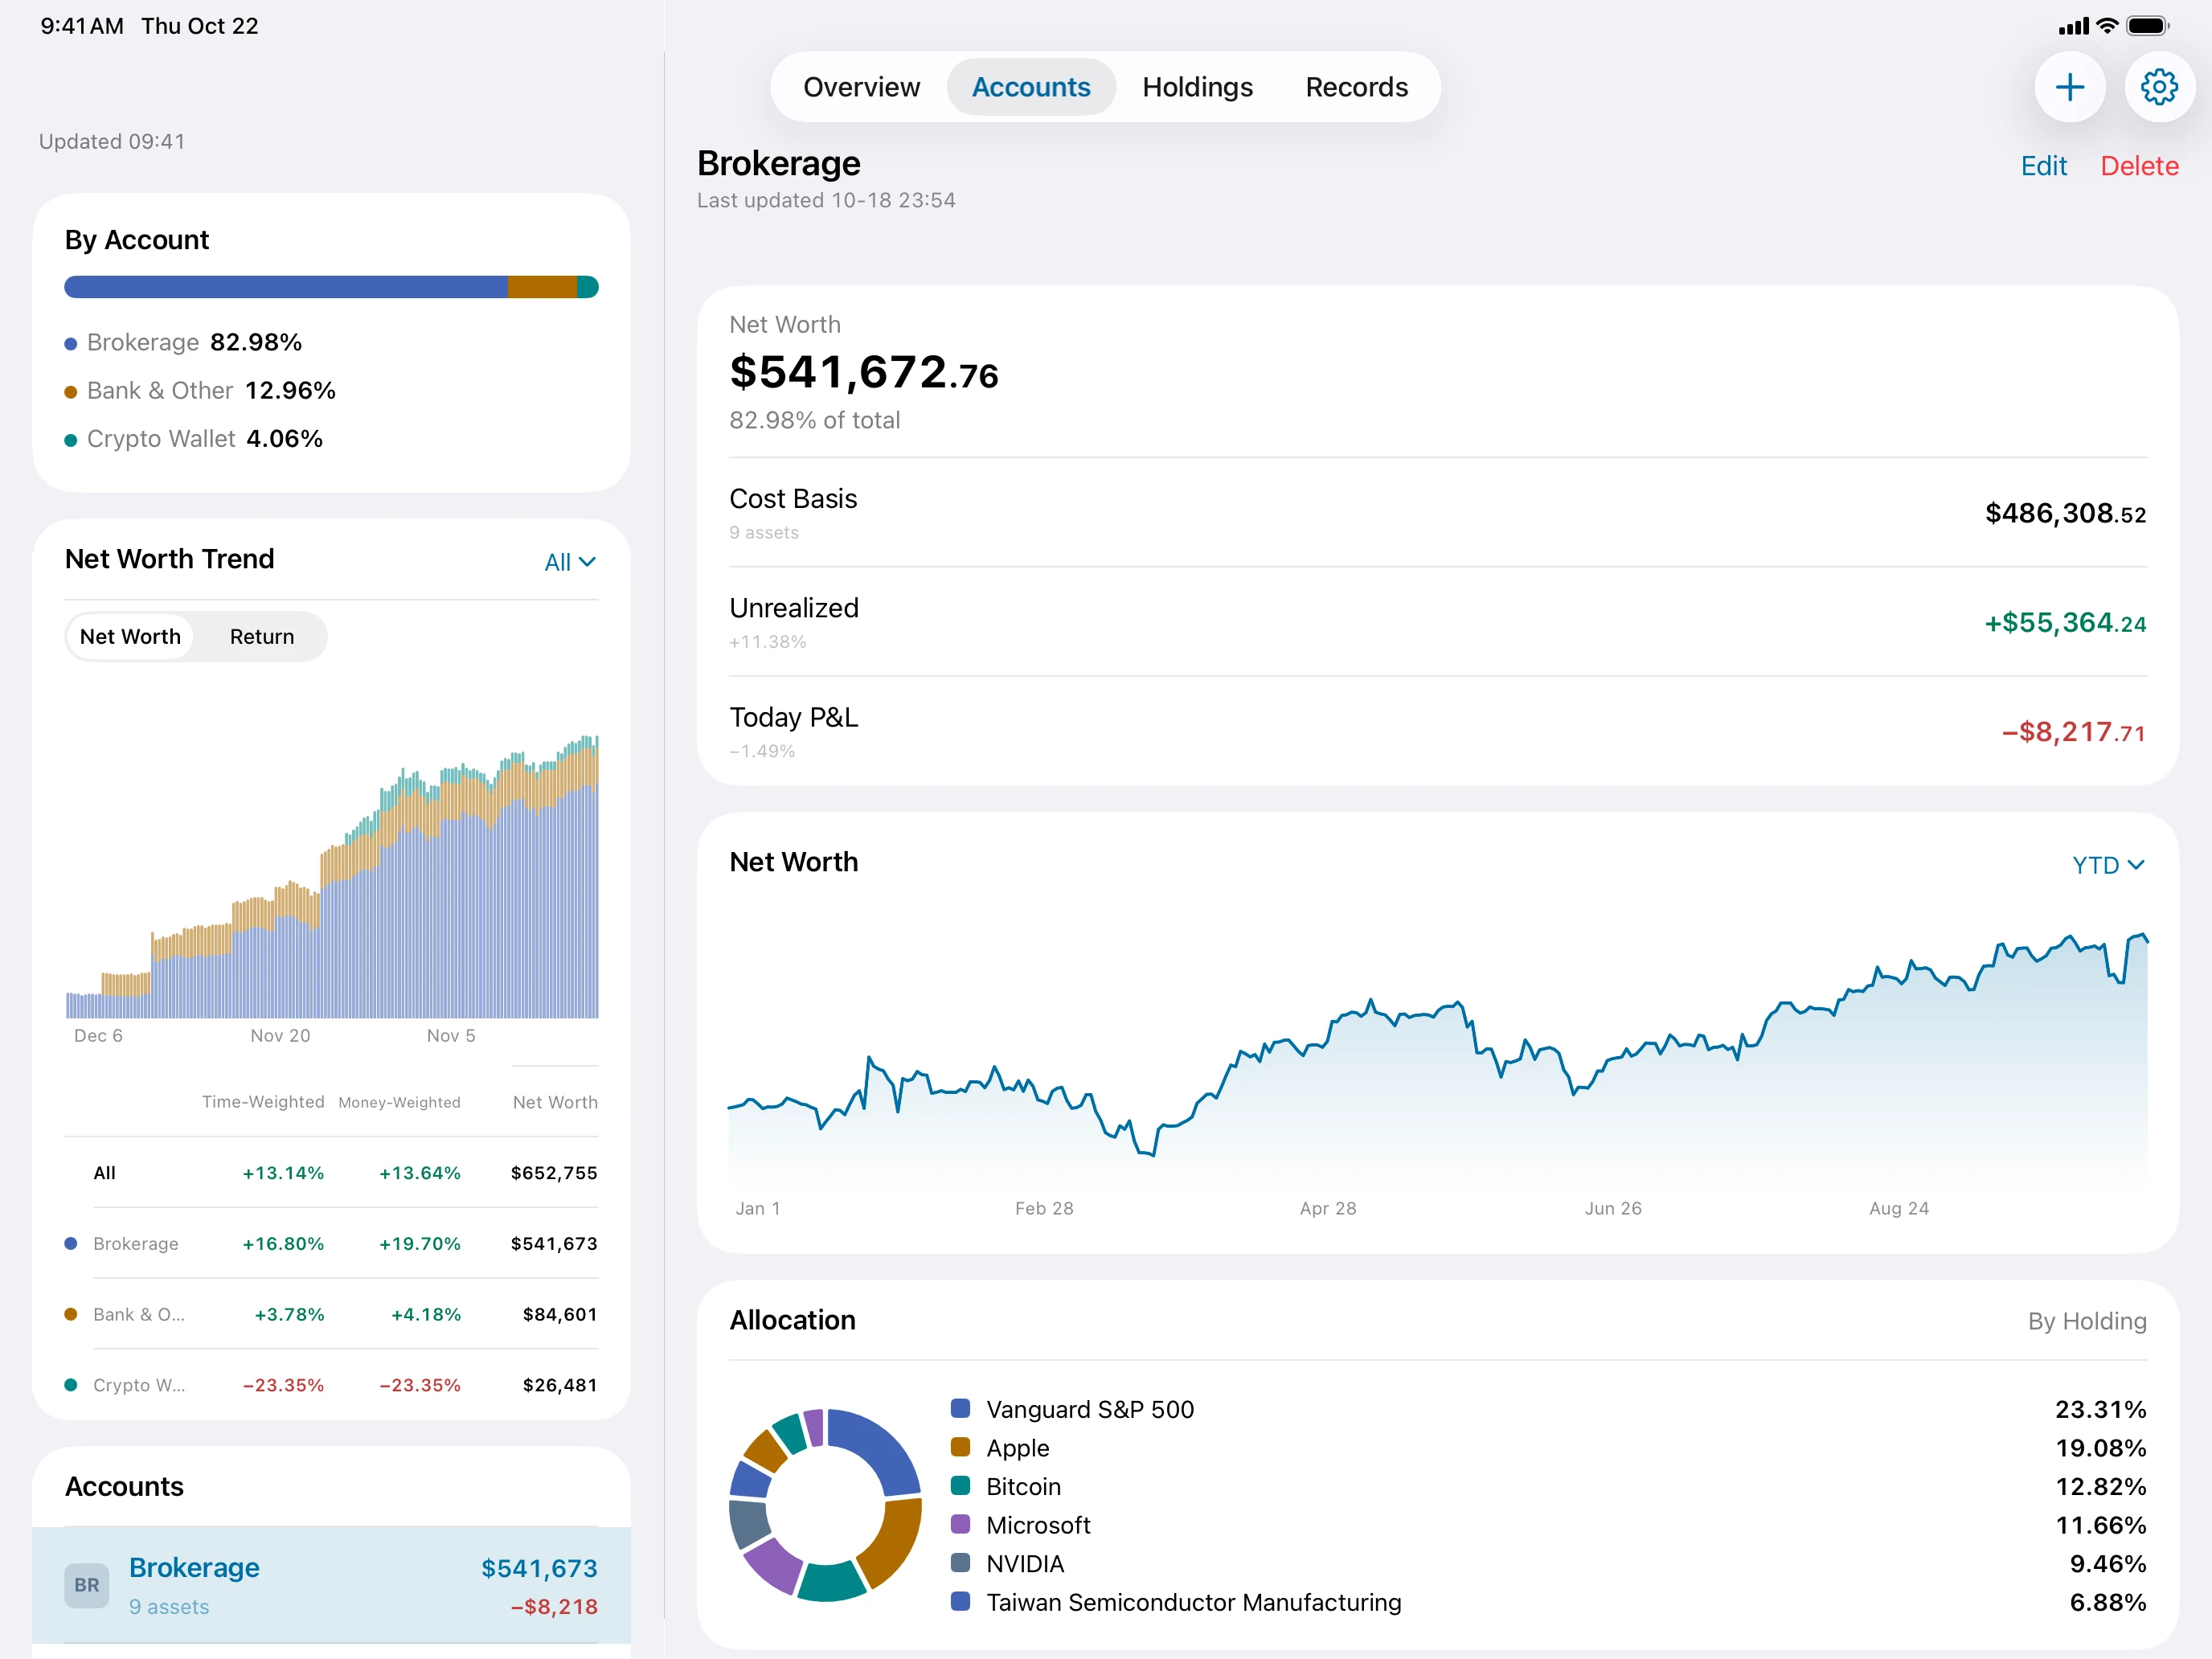
Task: Check the battery status icon
Action: click(x=2147, y=26)
